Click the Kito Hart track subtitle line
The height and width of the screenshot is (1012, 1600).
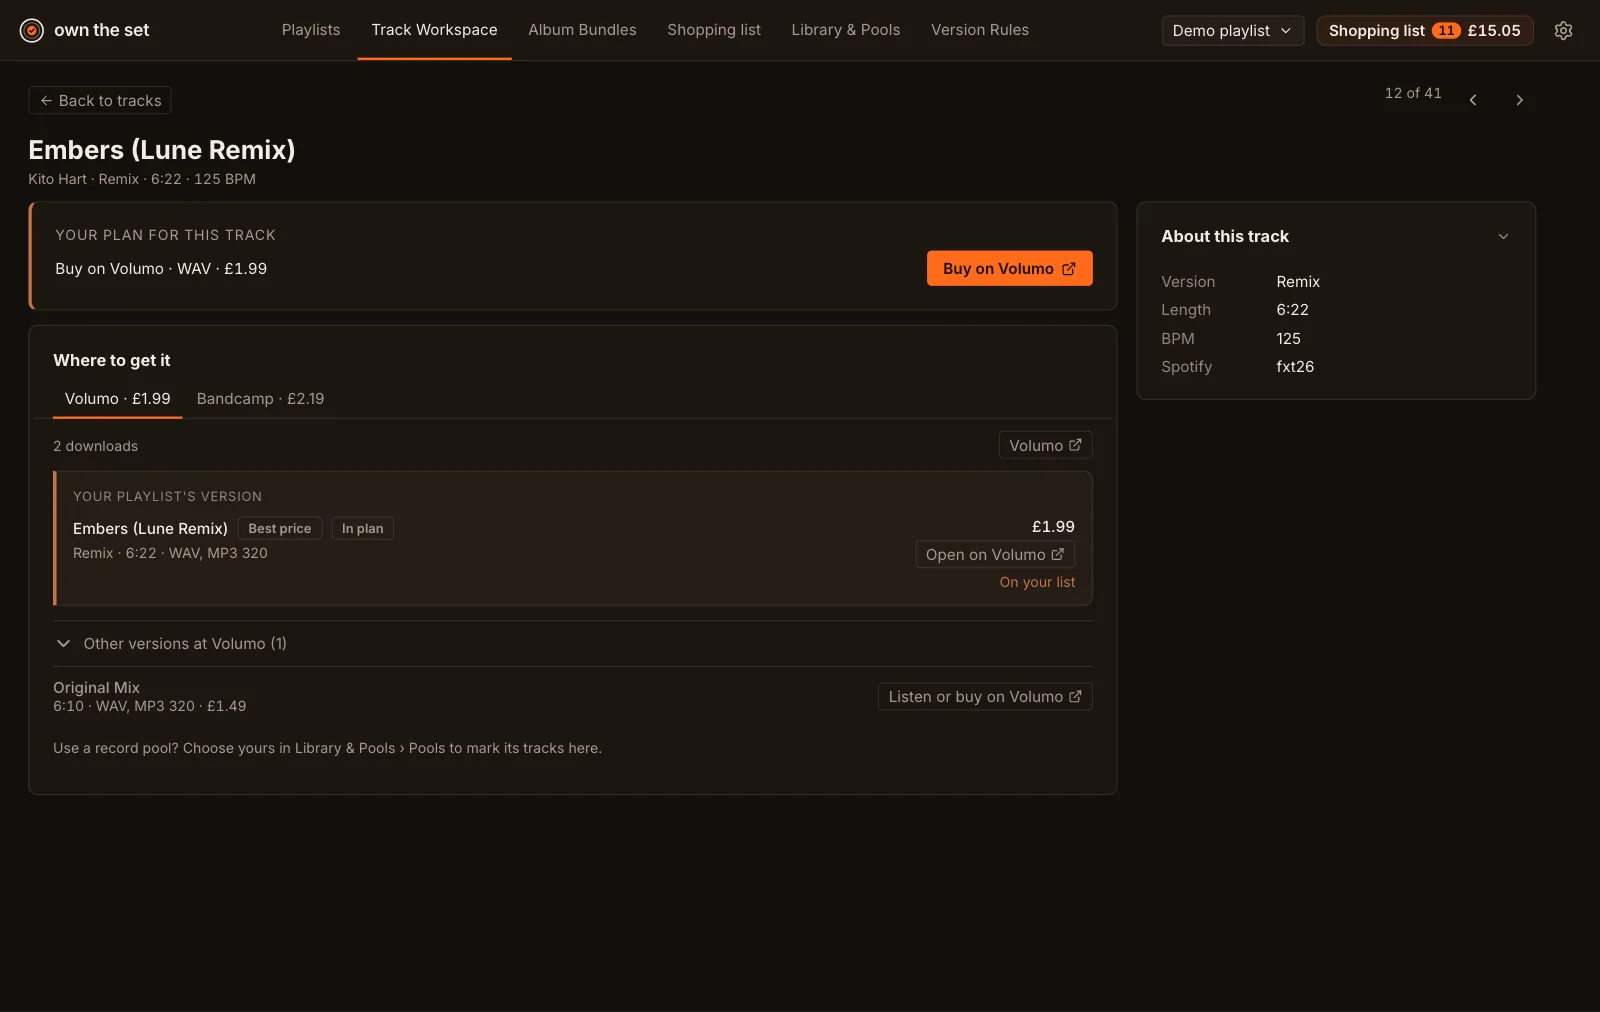(x=142, y=179)
